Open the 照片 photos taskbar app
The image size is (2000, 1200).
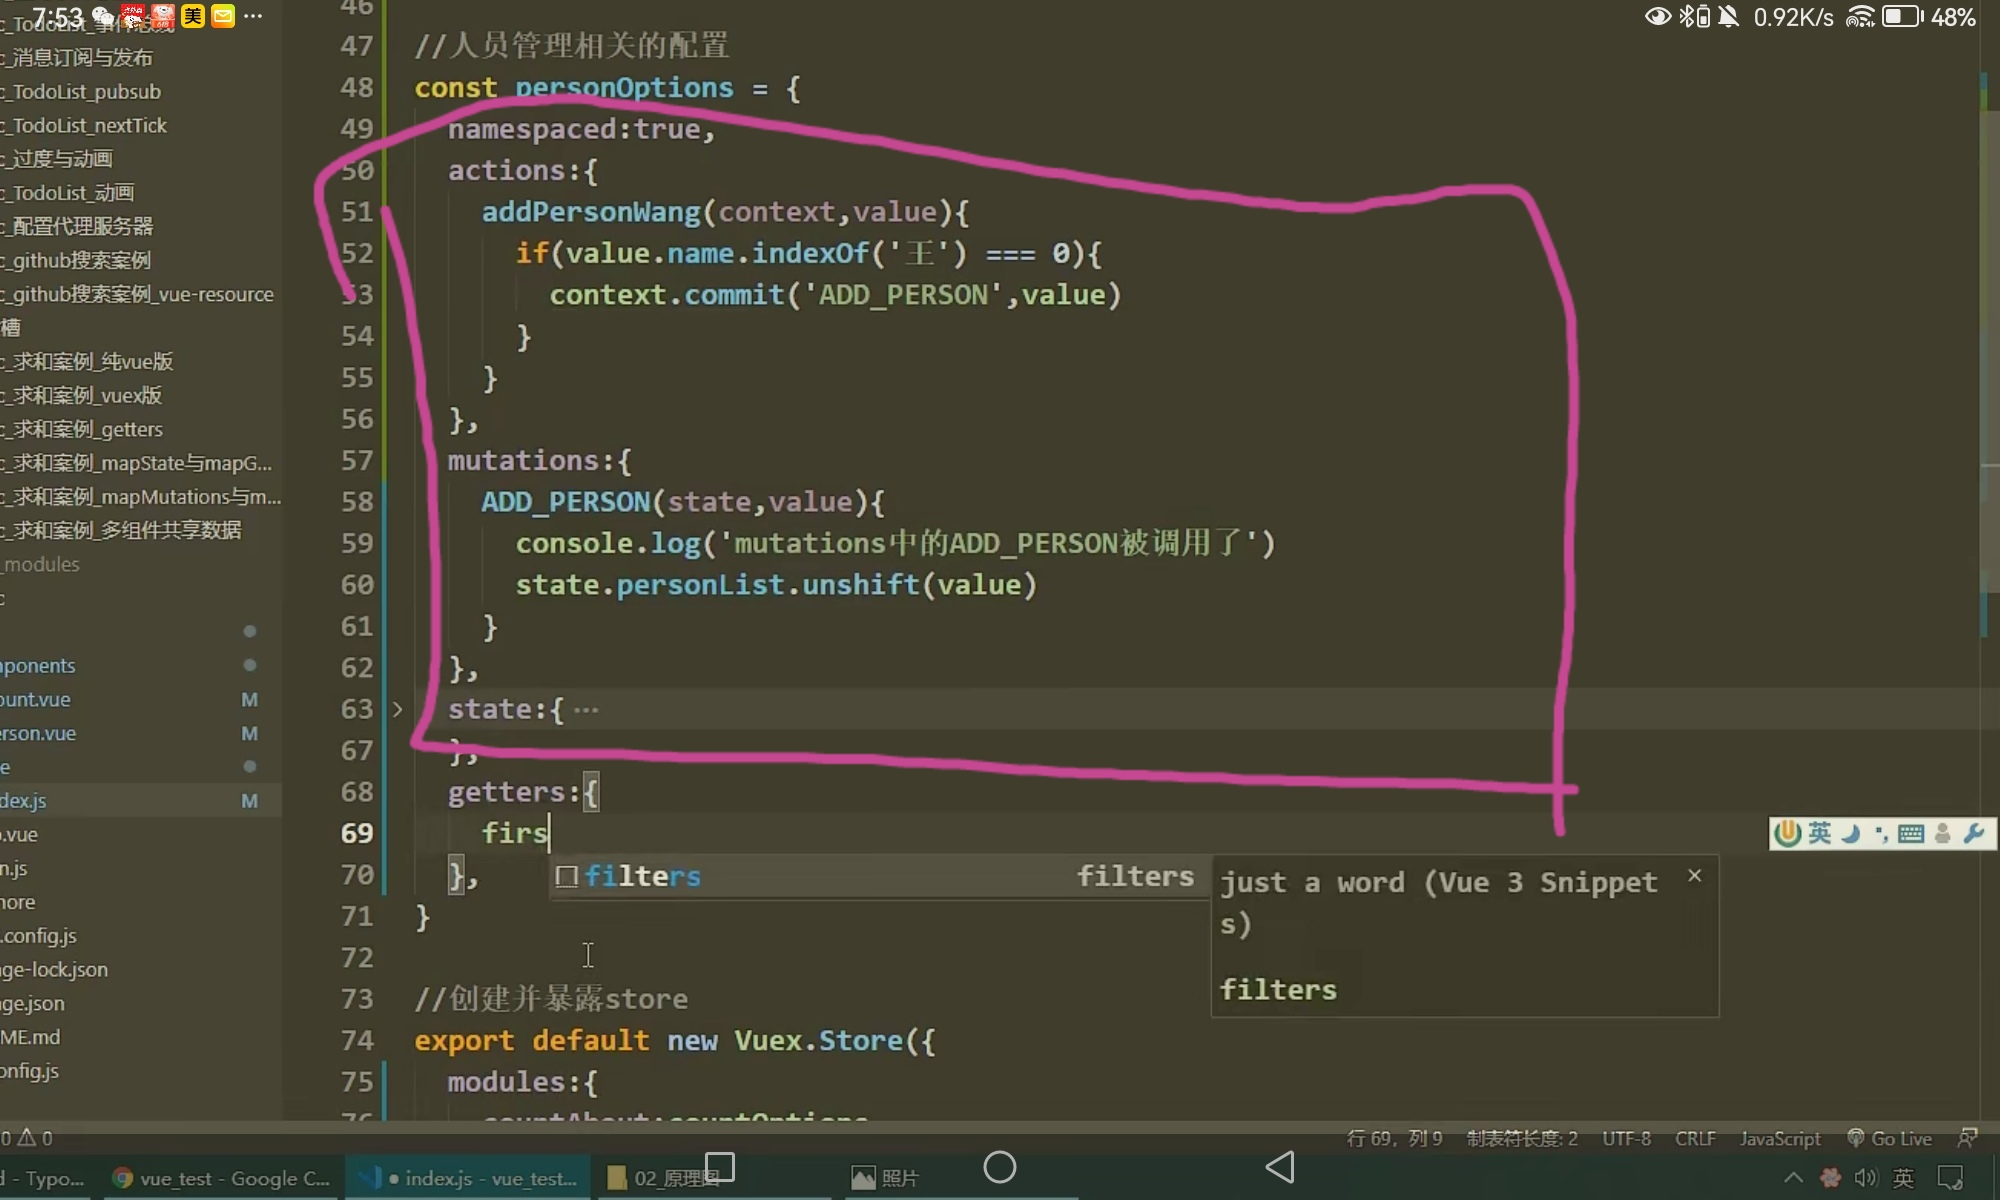(x=884, y=1178)
